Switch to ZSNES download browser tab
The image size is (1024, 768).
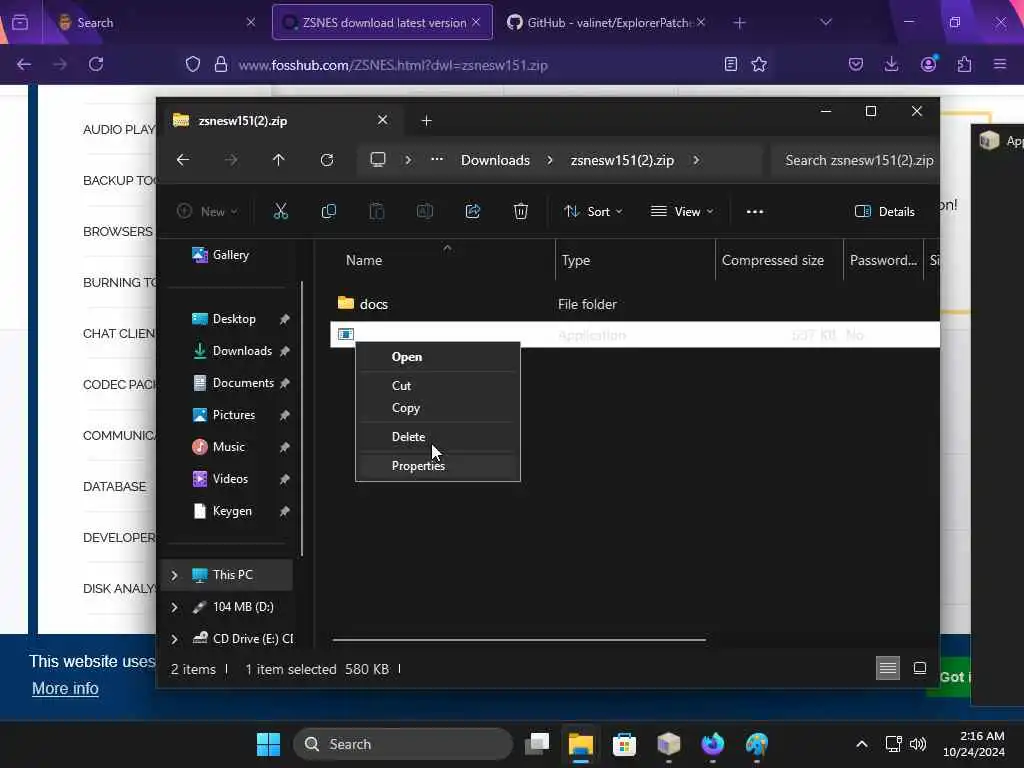pyautogui.click(x=382, y=22)
